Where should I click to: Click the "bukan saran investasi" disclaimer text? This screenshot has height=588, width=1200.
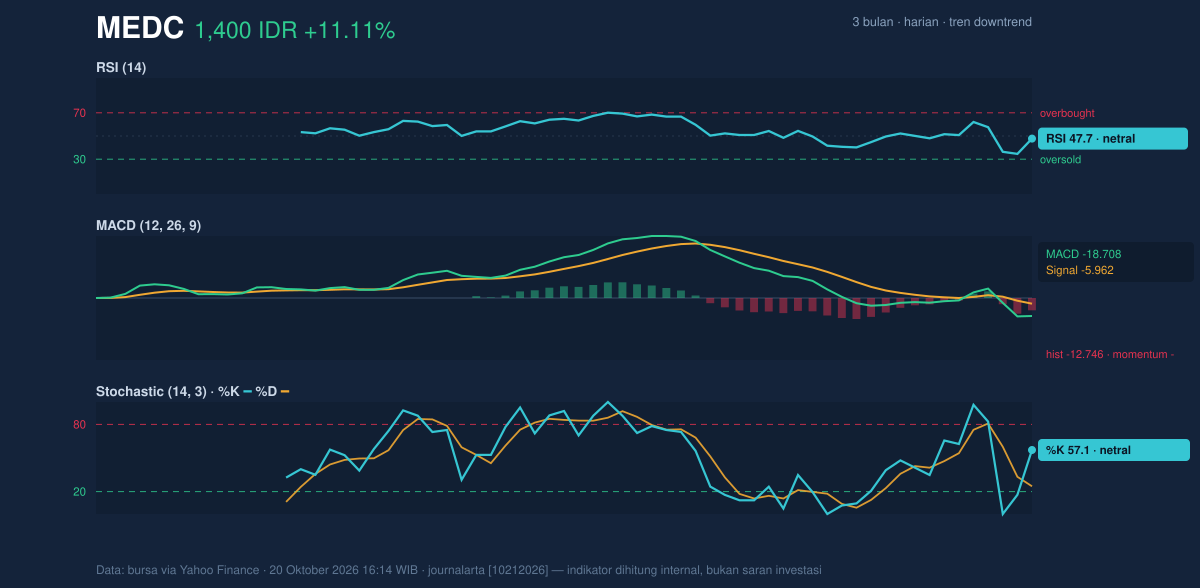point(764,570)
